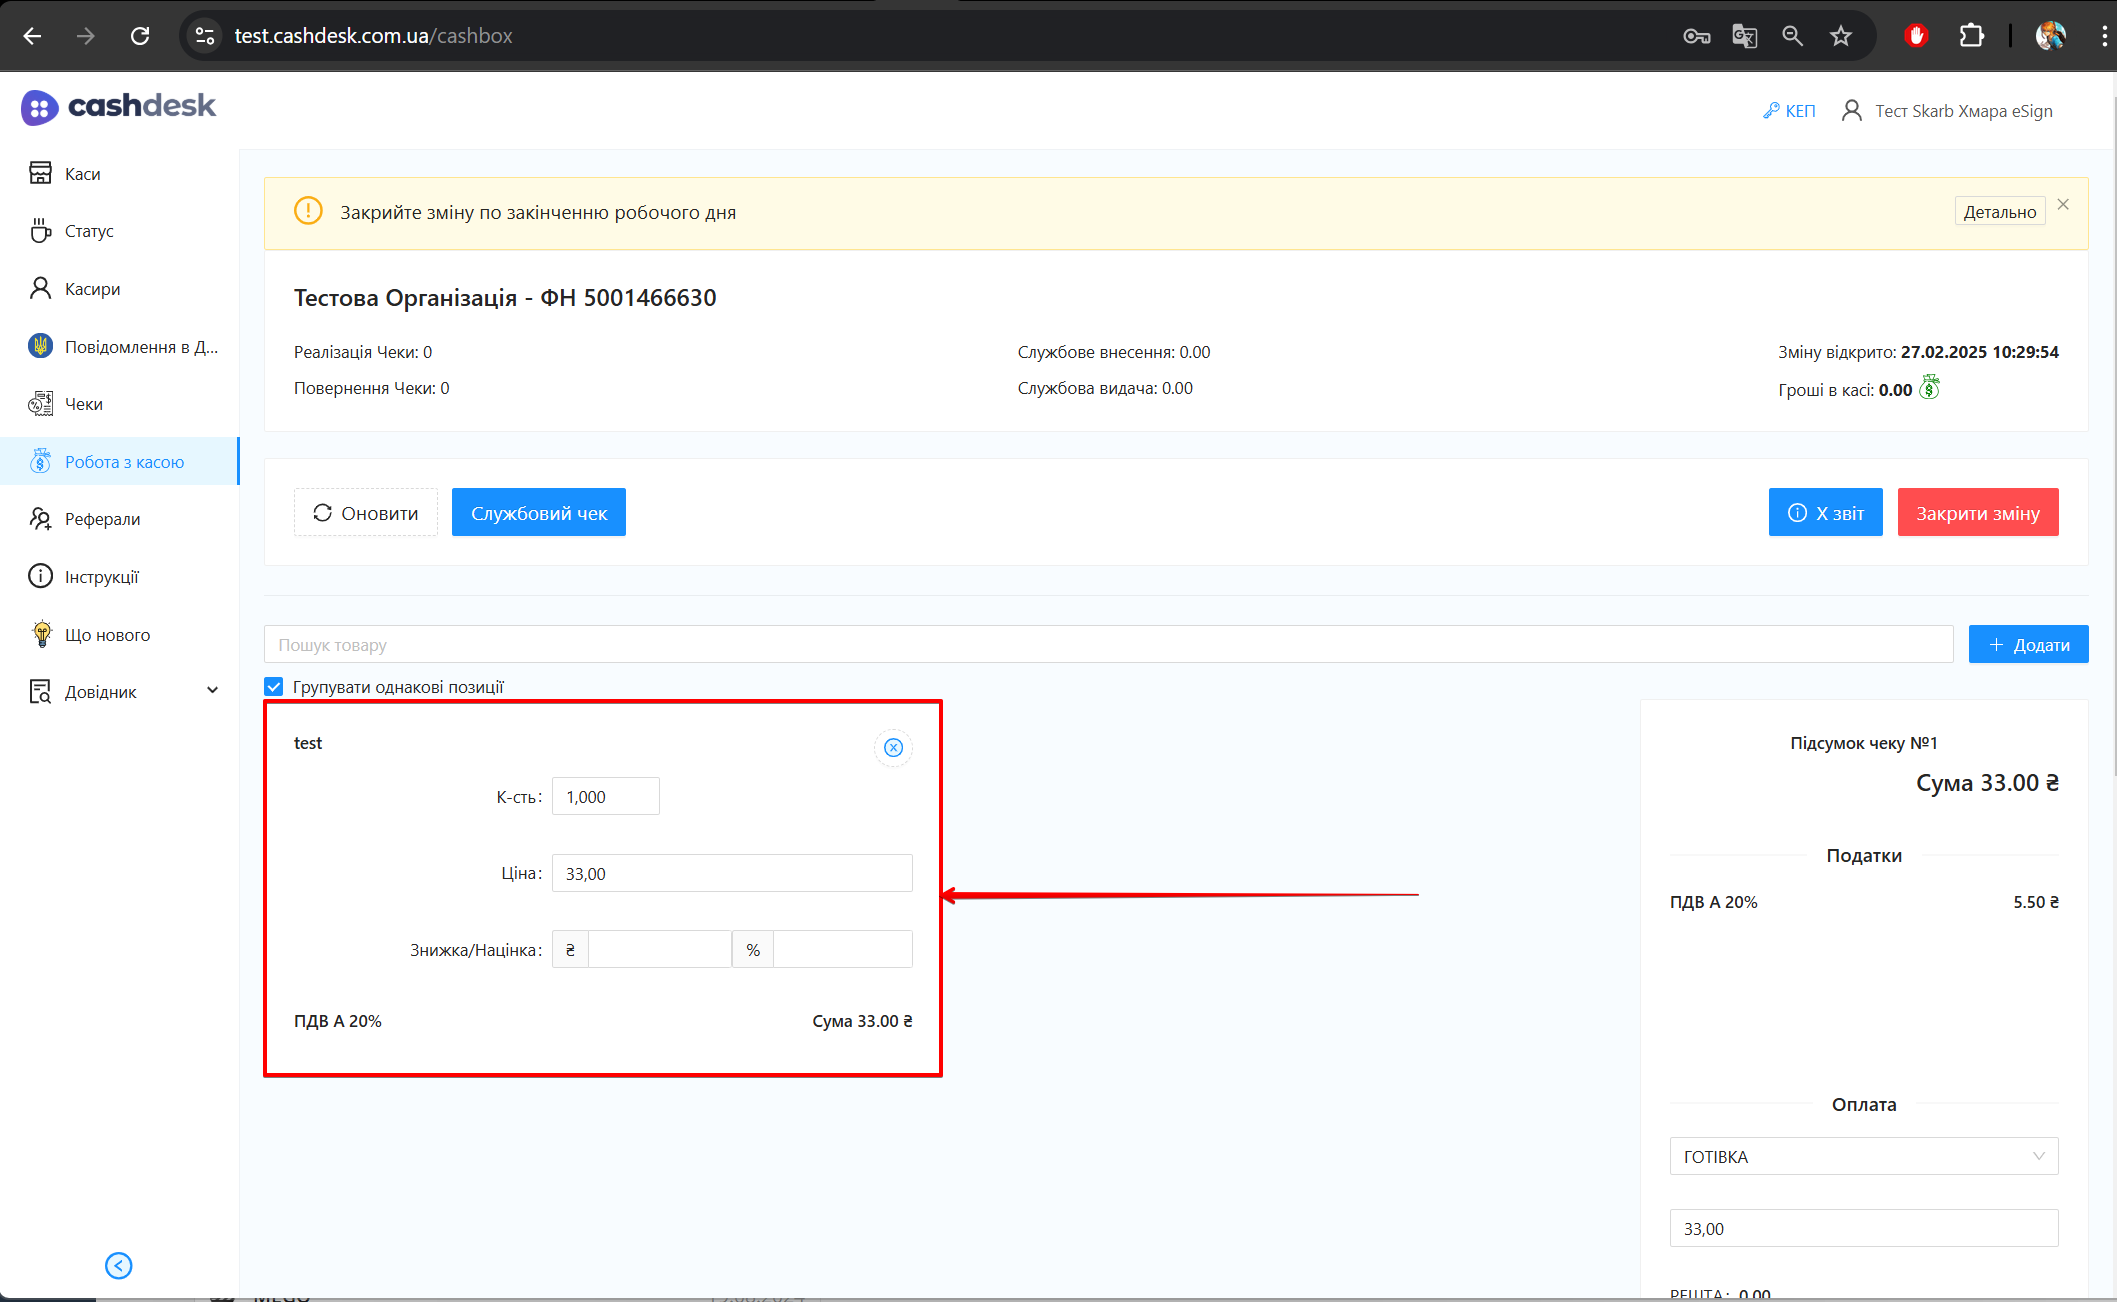The image size is (2117, 1302).
Task: Click the green money bag icon
Action: (x=1929, y=388)
